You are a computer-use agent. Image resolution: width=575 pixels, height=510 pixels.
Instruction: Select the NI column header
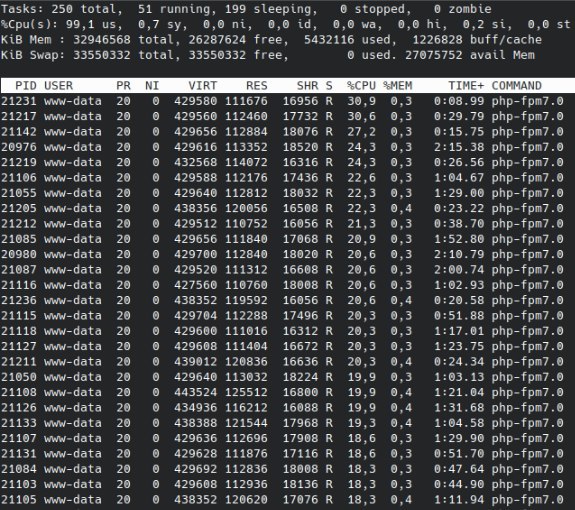pyautogui.click(x=152, y=85)
